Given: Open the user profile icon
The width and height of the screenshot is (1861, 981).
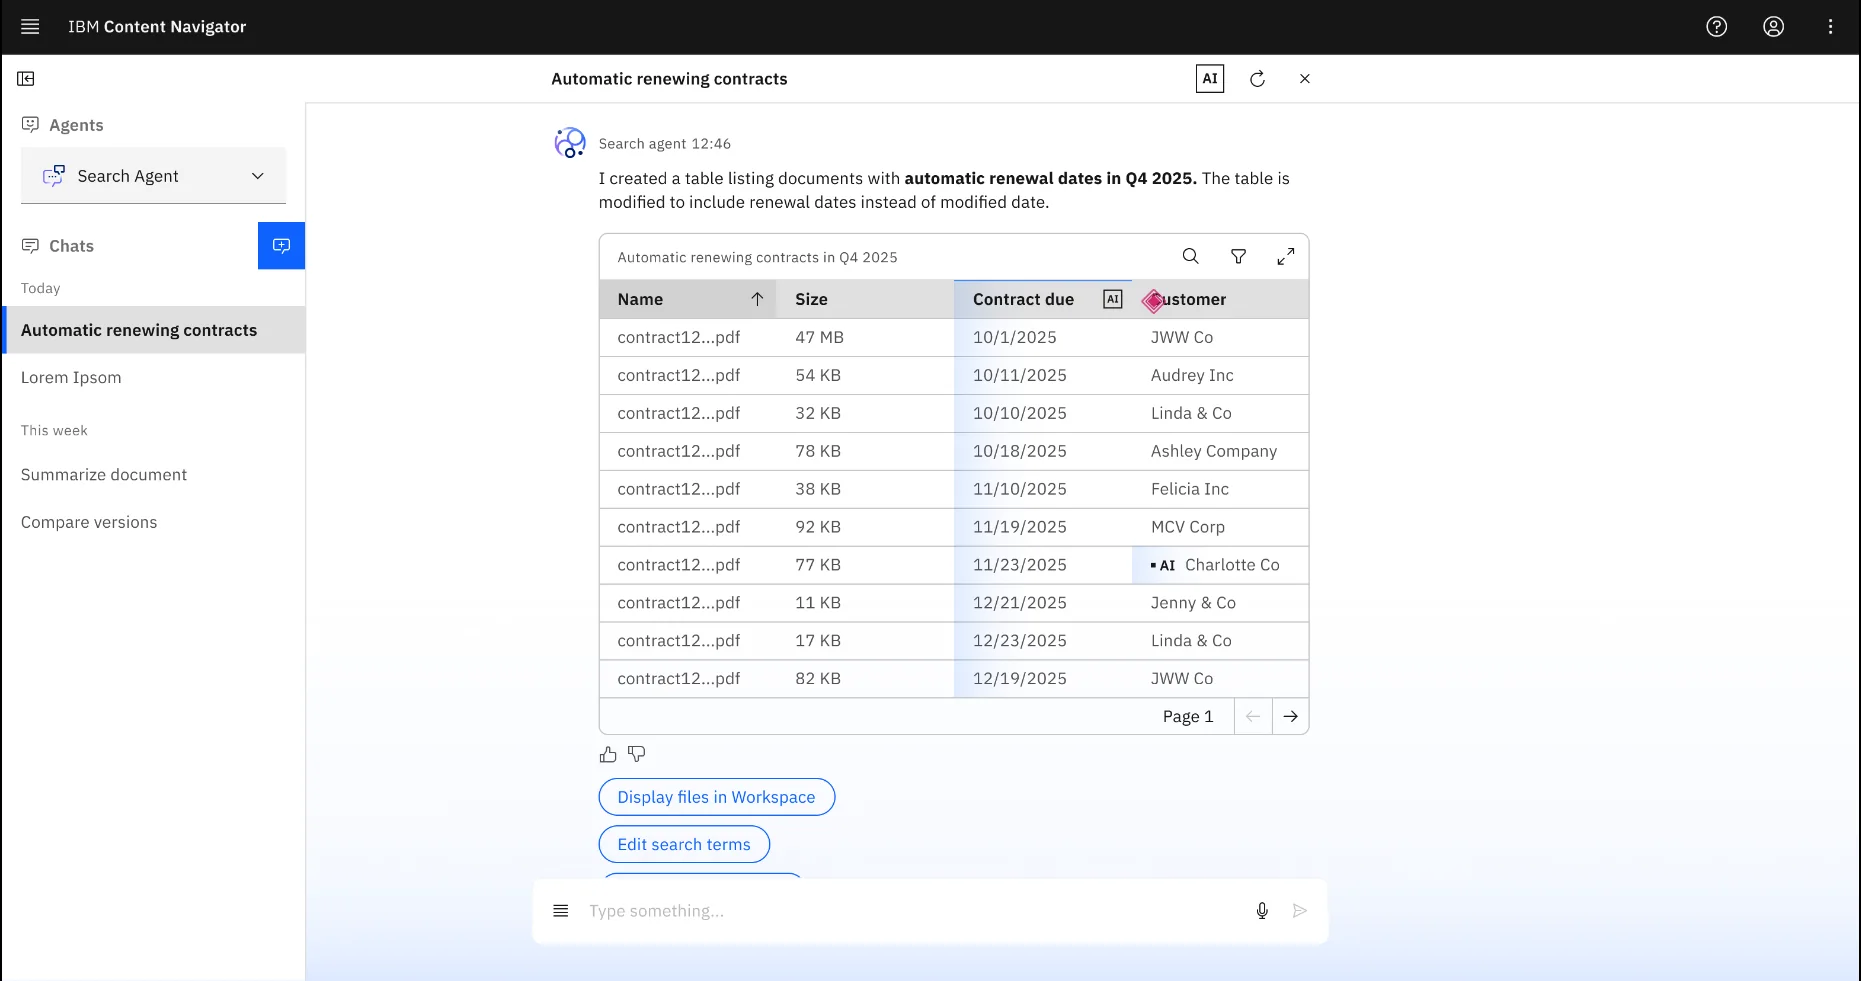Looking at the screenshot, I should tap(1773, 27).
